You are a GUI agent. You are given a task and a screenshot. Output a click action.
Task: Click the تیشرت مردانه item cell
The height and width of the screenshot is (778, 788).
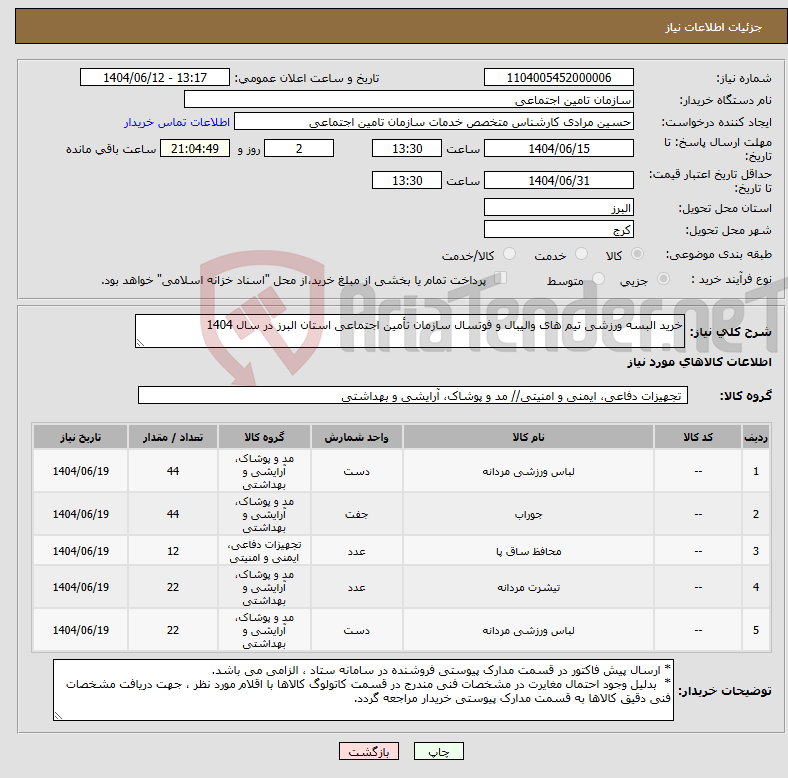(528, 587)
